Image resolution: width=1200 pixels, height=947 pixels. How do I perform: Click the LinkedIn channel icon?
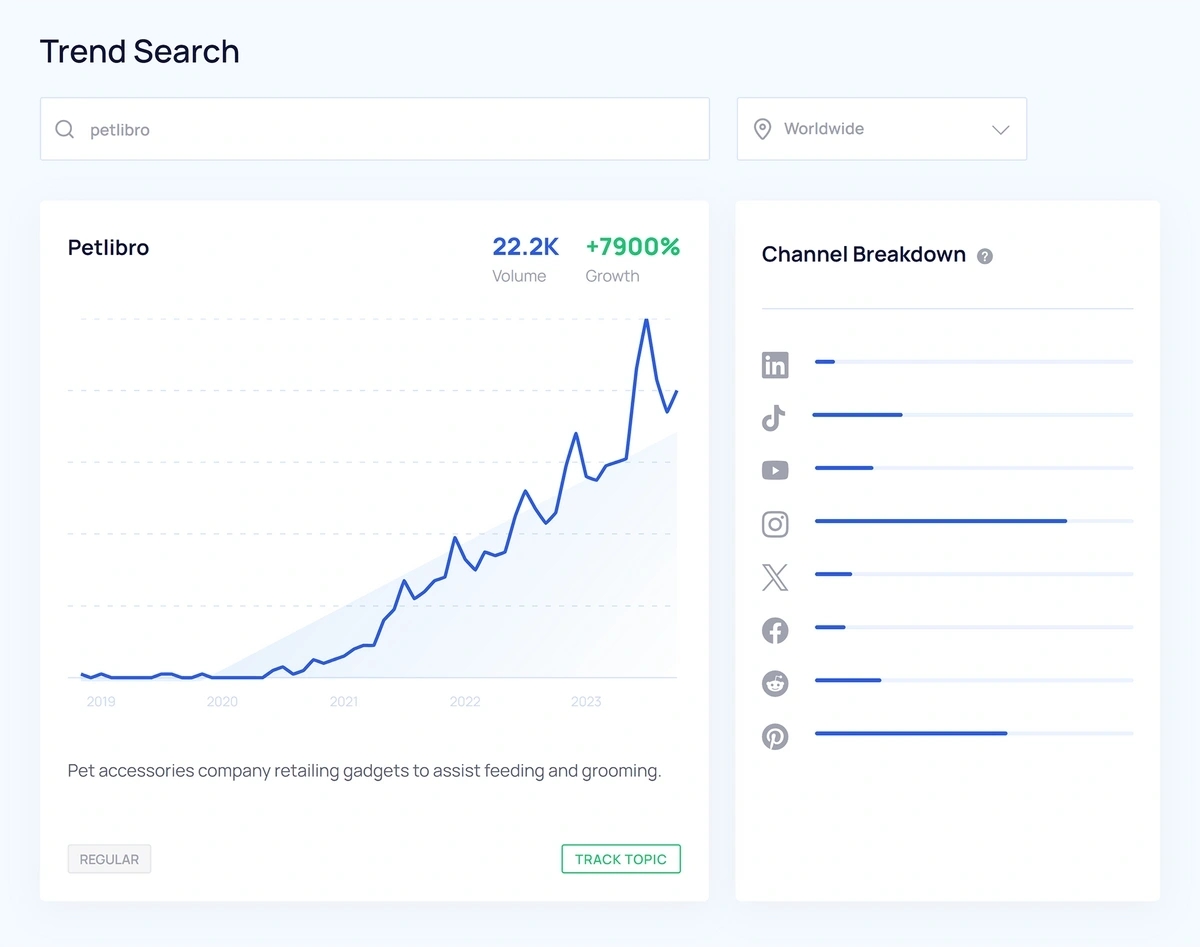(775, 365)
